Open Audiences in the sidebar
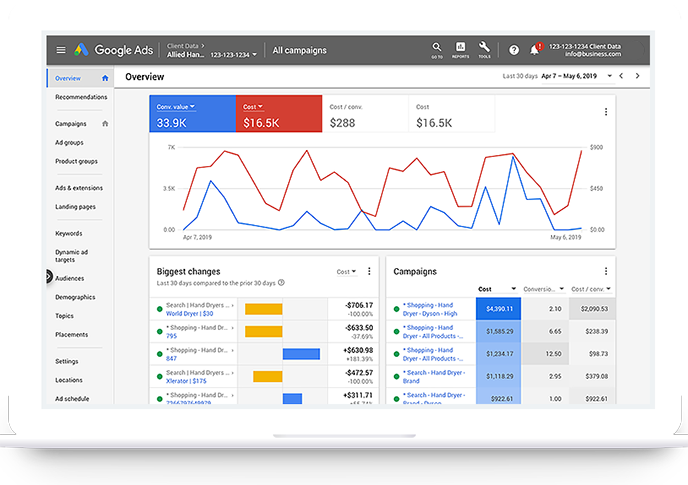This screenshot has height=485, width=688. click(70, 278)
